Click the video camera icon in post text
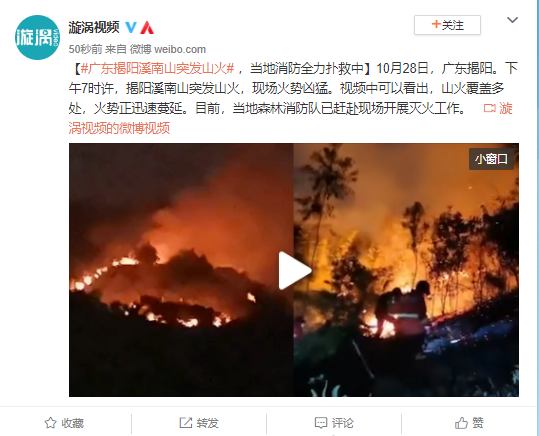Image resolution: width=539 pixels, height=436 pixels. (x=489, y=108)
